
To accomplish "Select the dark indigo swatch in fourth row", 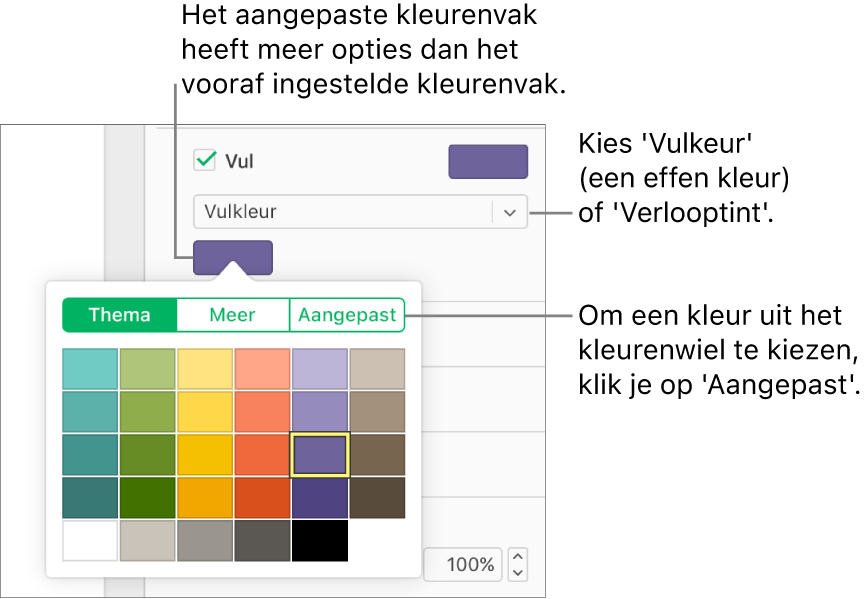I will [320, 498].
